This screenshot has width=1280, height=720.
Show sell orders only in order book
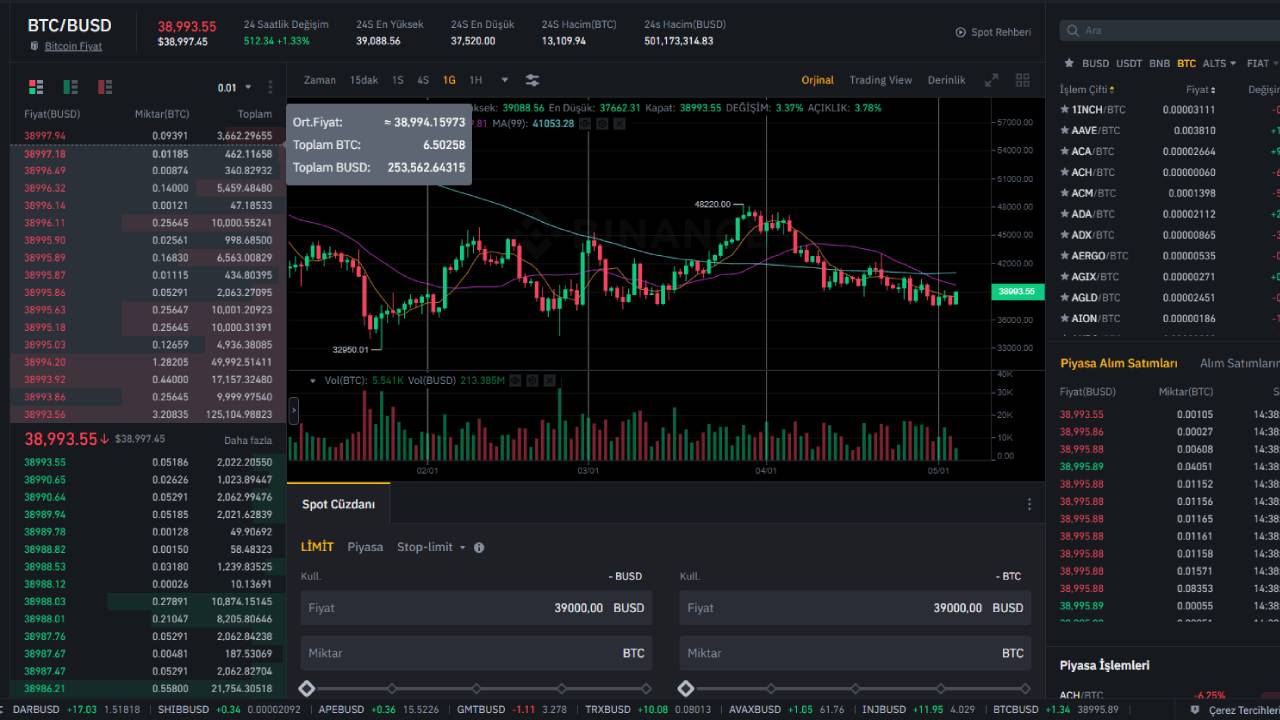104,87
